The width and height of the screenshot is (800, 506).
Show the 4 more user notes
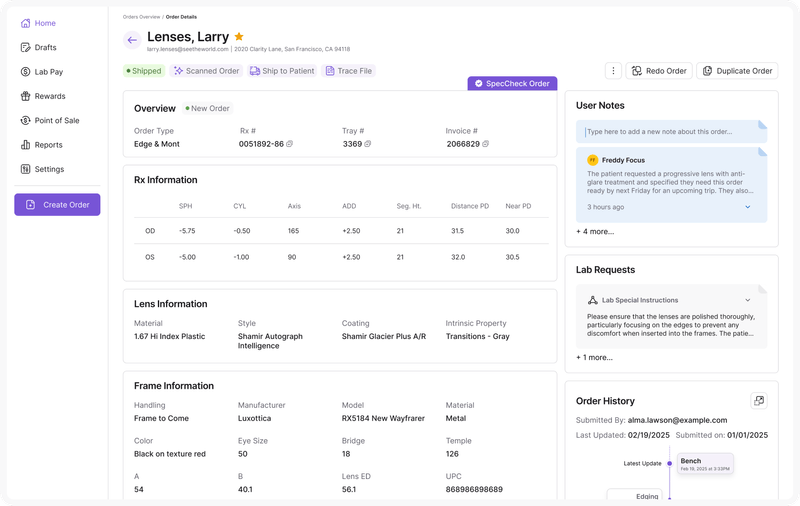[595, 232]
